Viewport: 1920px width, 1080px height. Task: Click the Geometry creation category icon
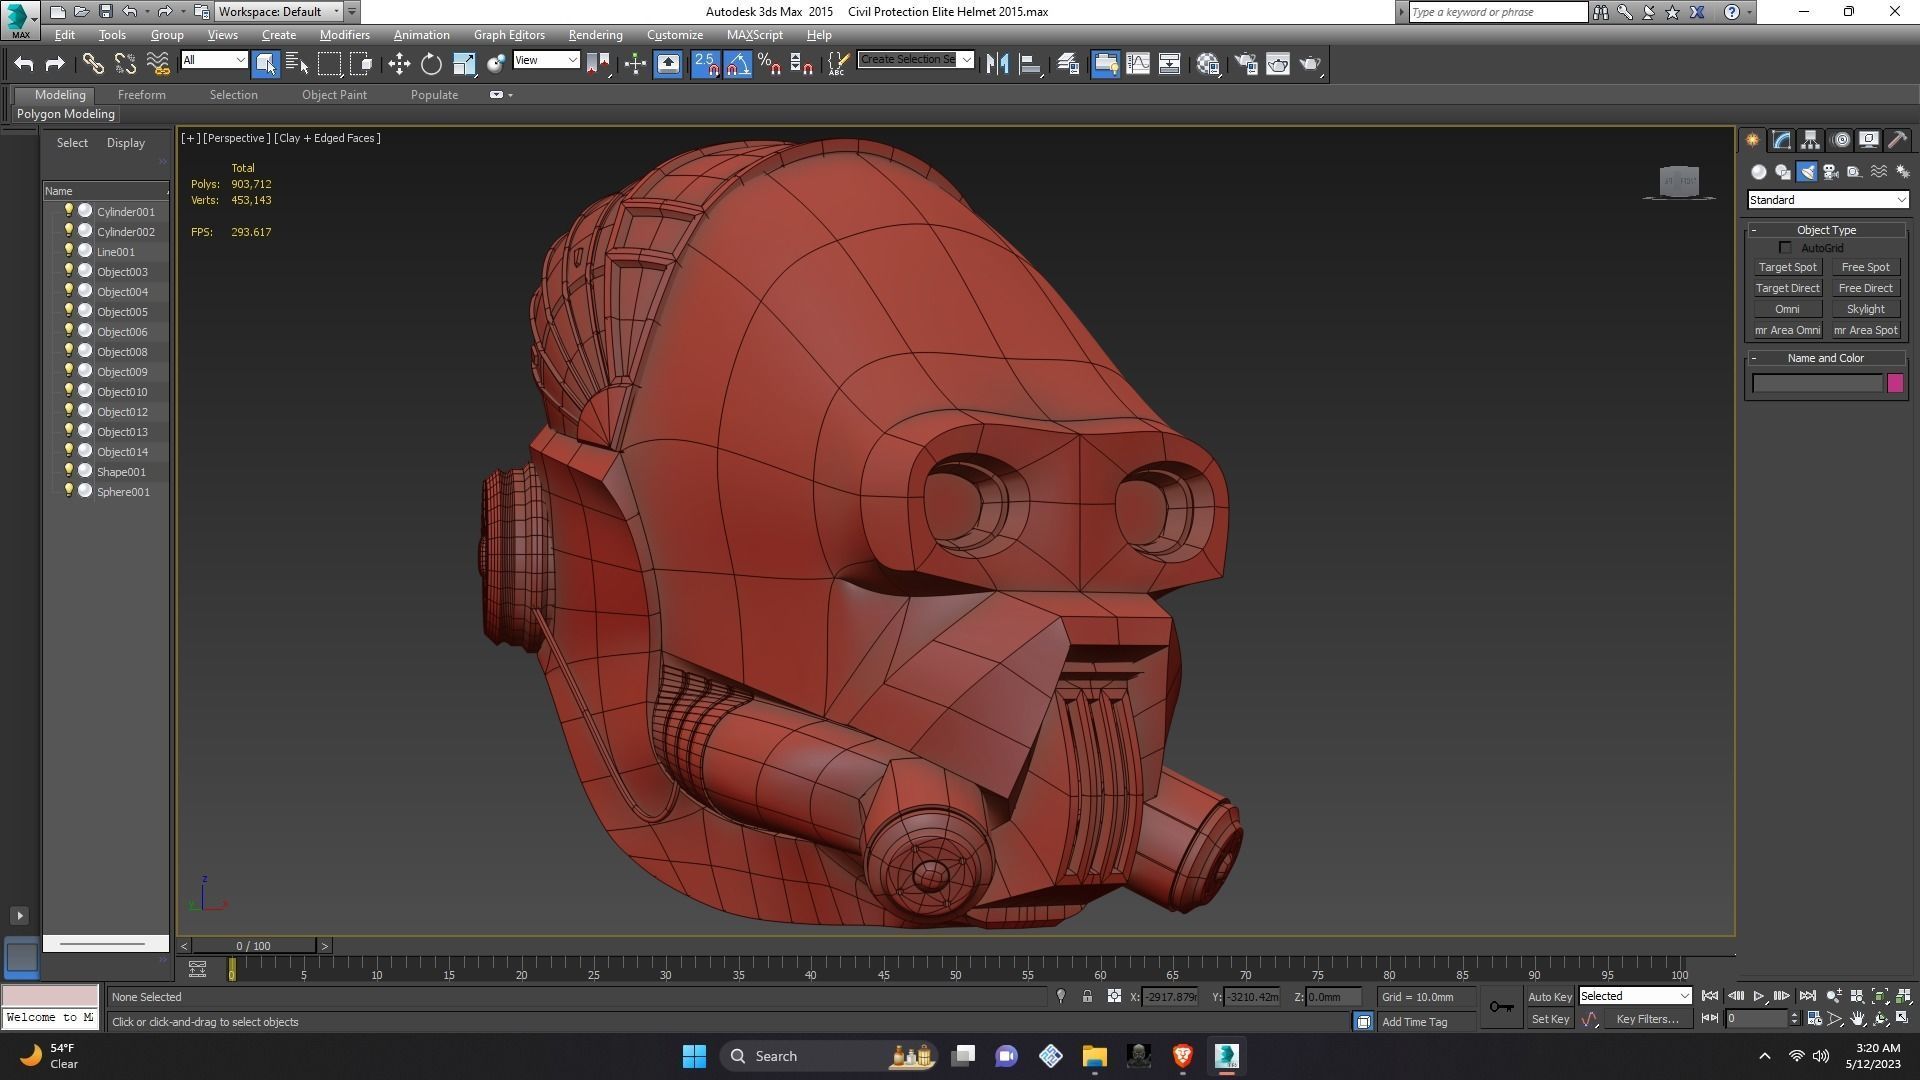tap(1758, 171)
